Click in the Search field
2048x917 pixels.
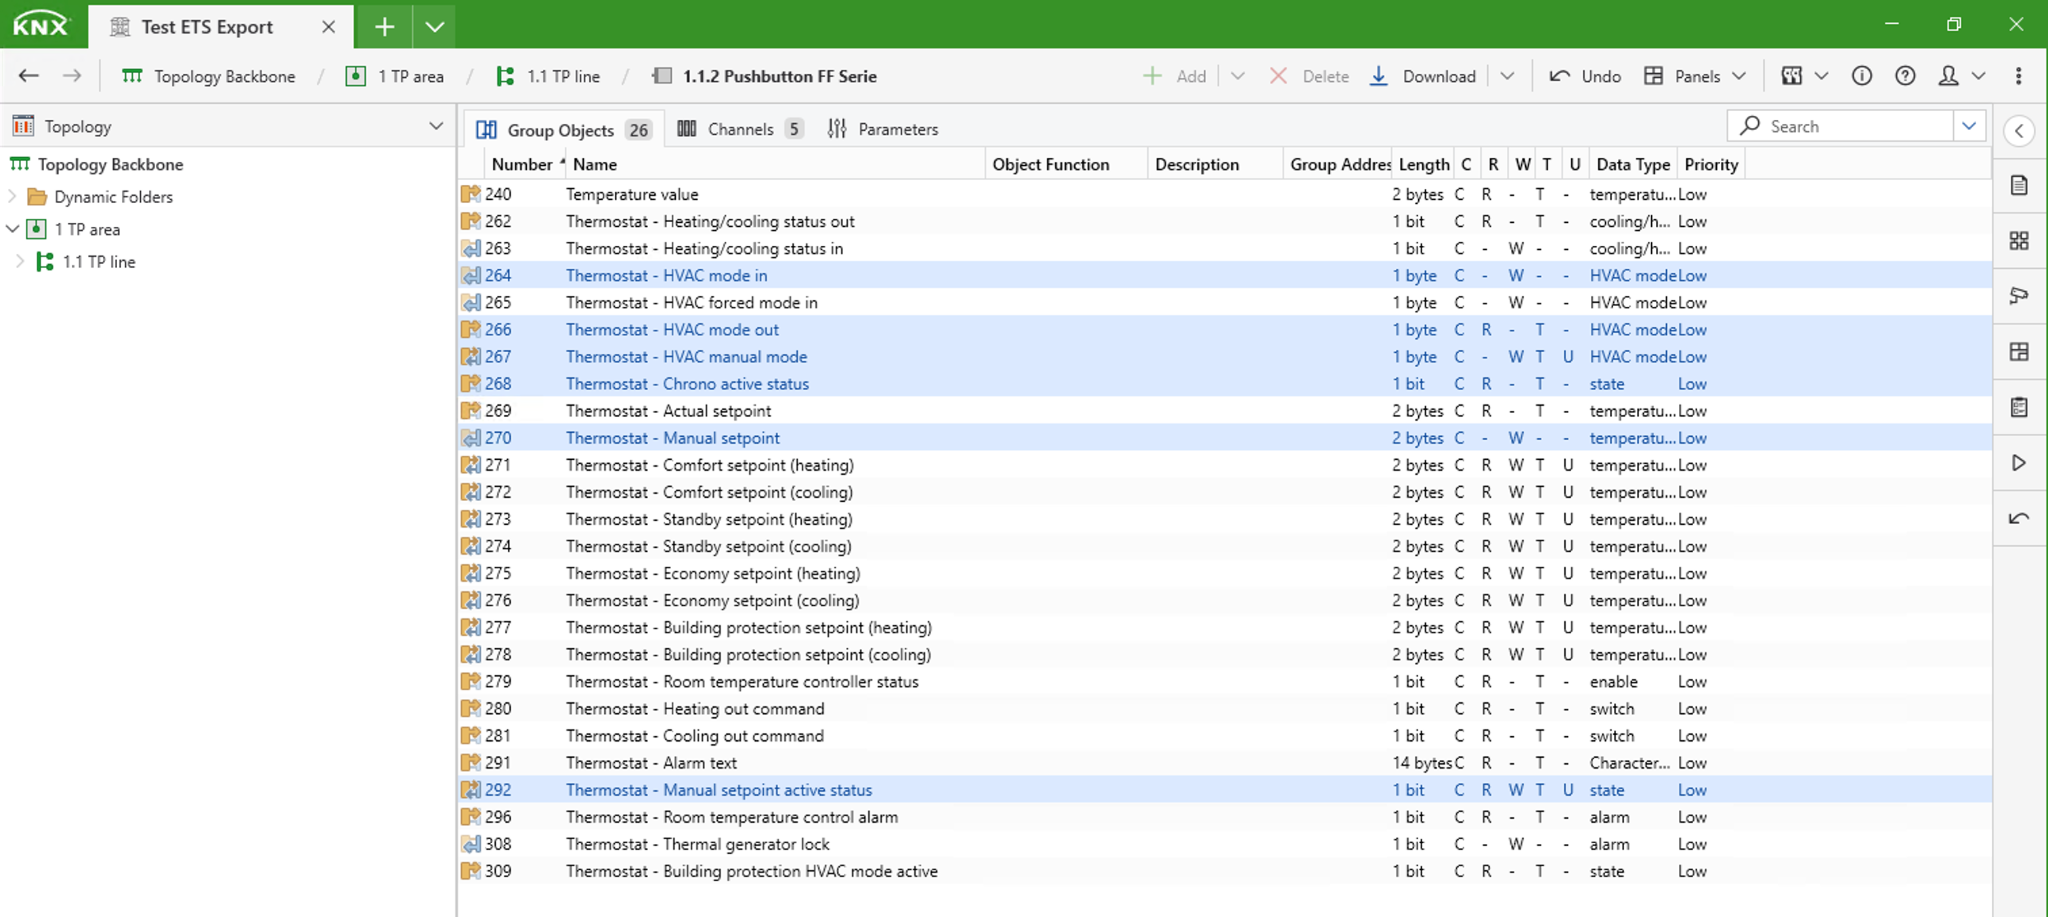pos(1840,126)
